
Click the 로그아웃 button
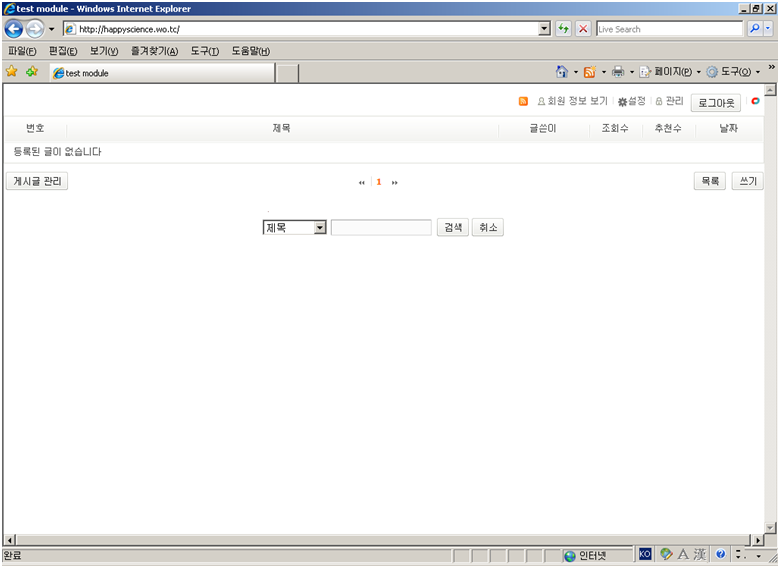point(716,103)
